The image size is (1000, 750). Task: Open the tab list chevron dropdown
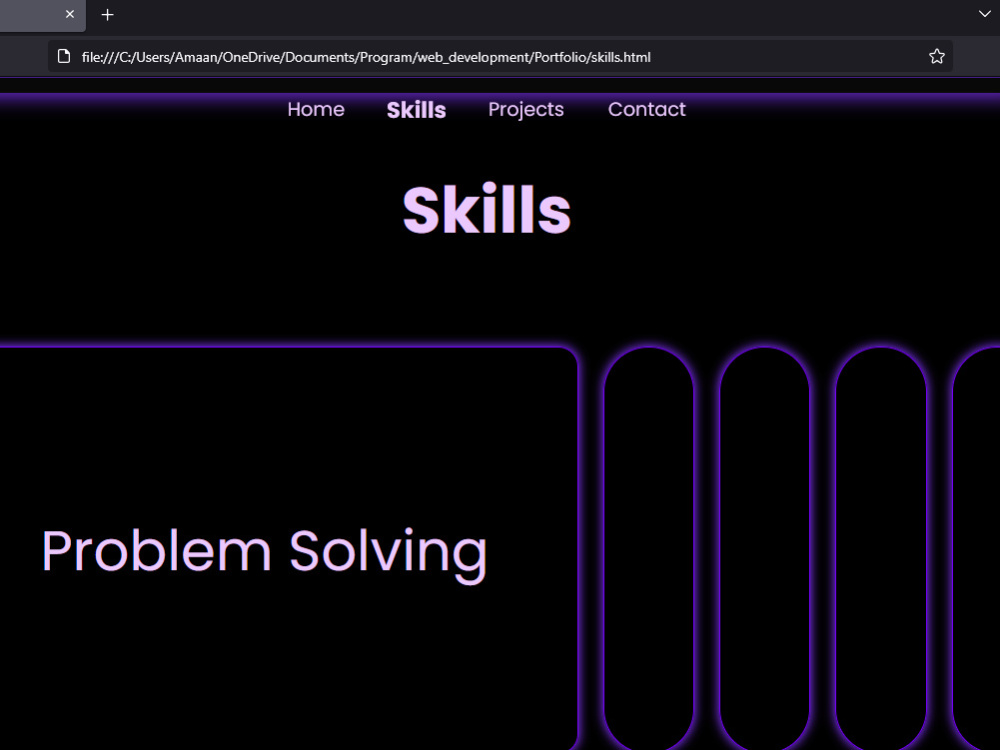click(984, 14)
